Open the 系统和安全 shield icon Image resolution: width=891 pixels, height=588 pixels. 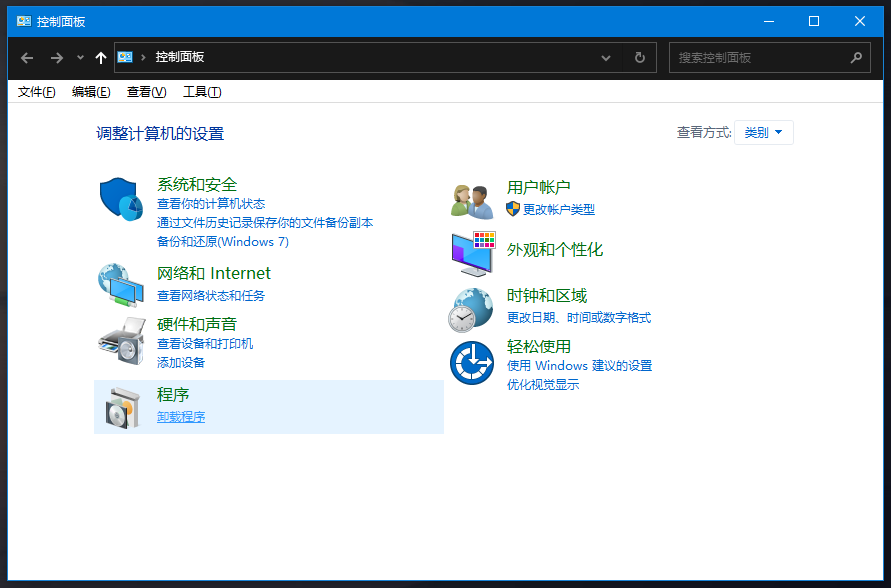click(121, 199)
